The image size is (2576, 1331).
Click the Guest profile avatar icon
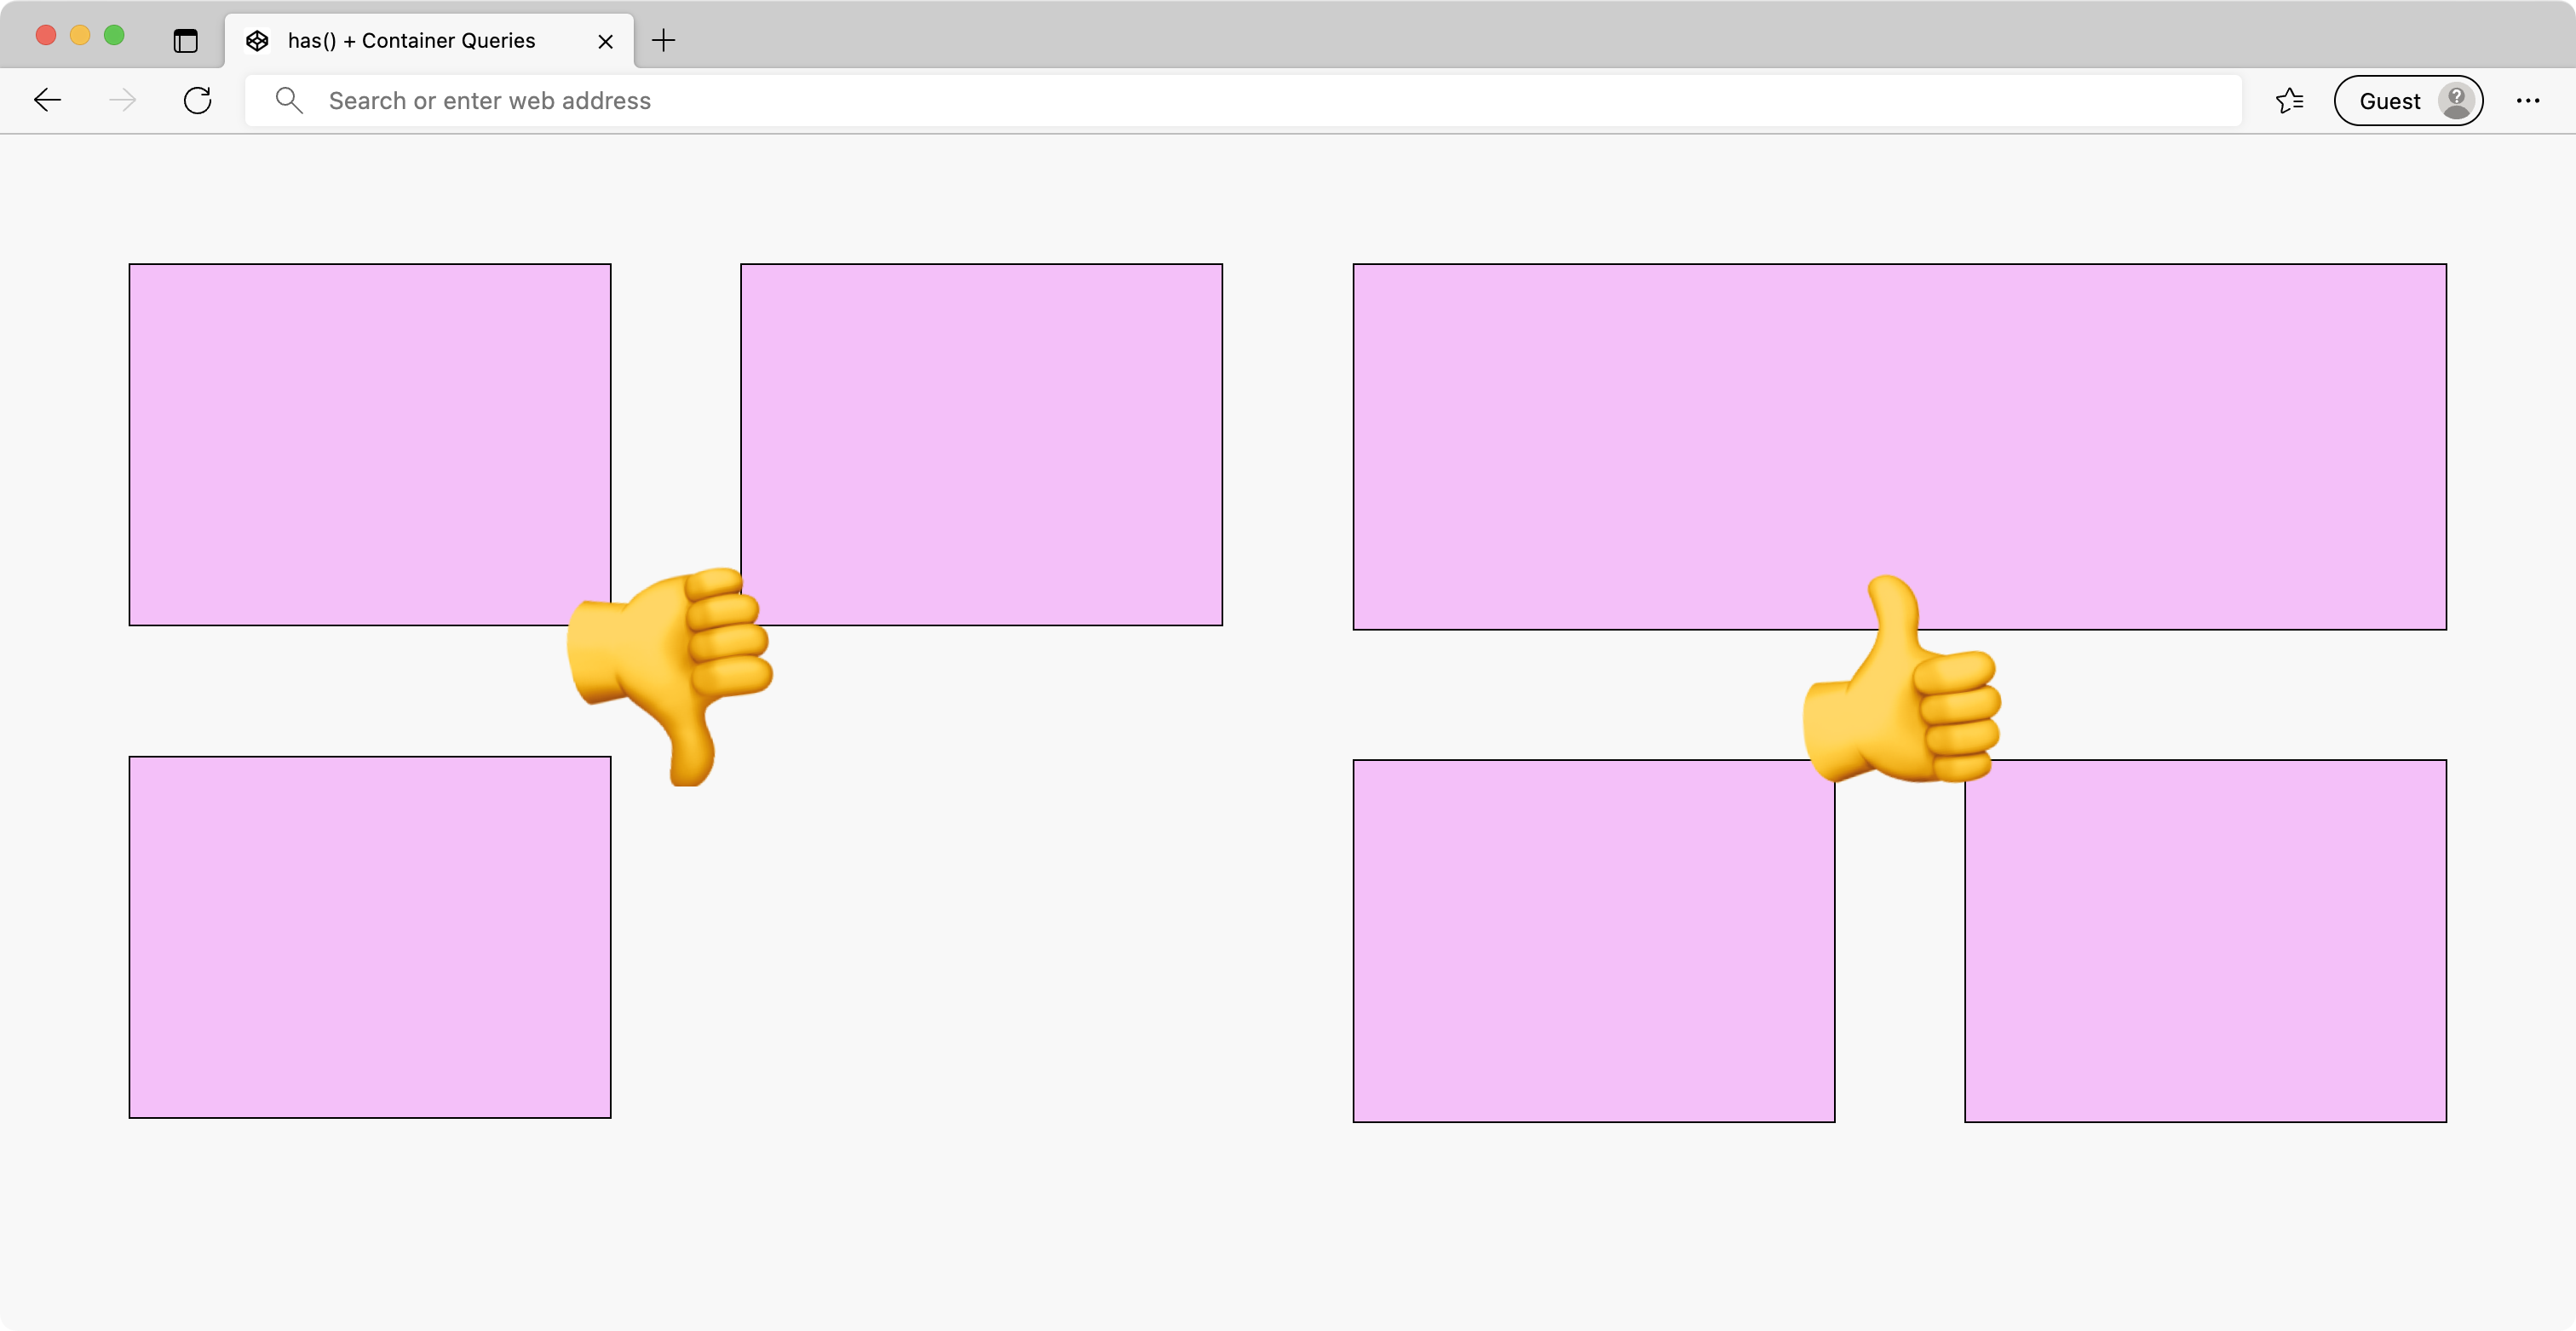2457,100
